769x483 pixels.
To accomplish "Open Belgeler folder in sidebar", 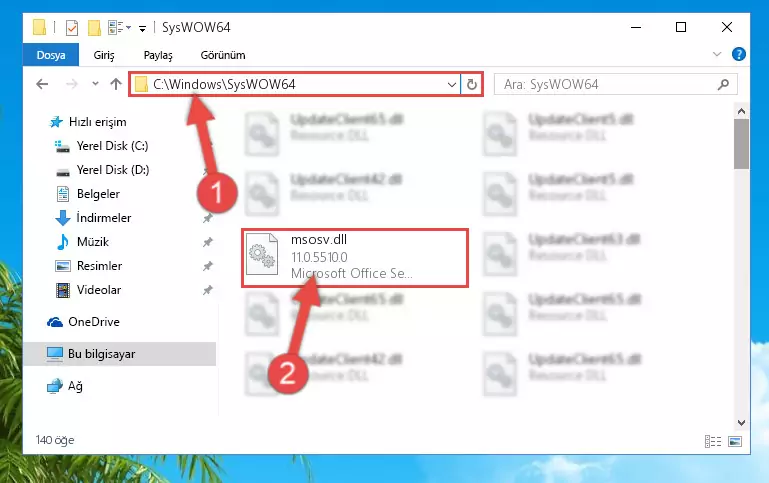I will click(98, 194).
